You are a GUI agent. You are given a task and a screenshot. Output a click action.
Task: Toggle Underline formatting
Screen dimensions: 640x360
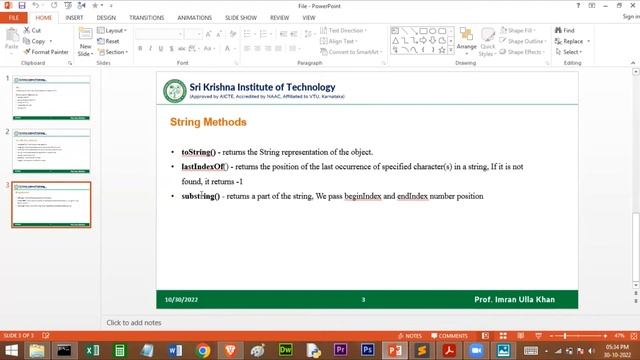point(160,48)
